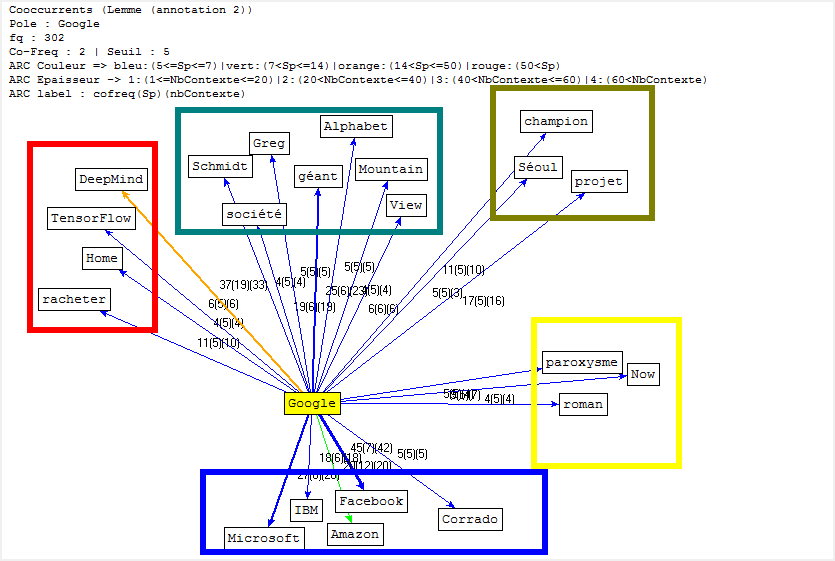Select the Greg node
The height and width of the screenshot is (561, 835).
(x=269, y=143)
